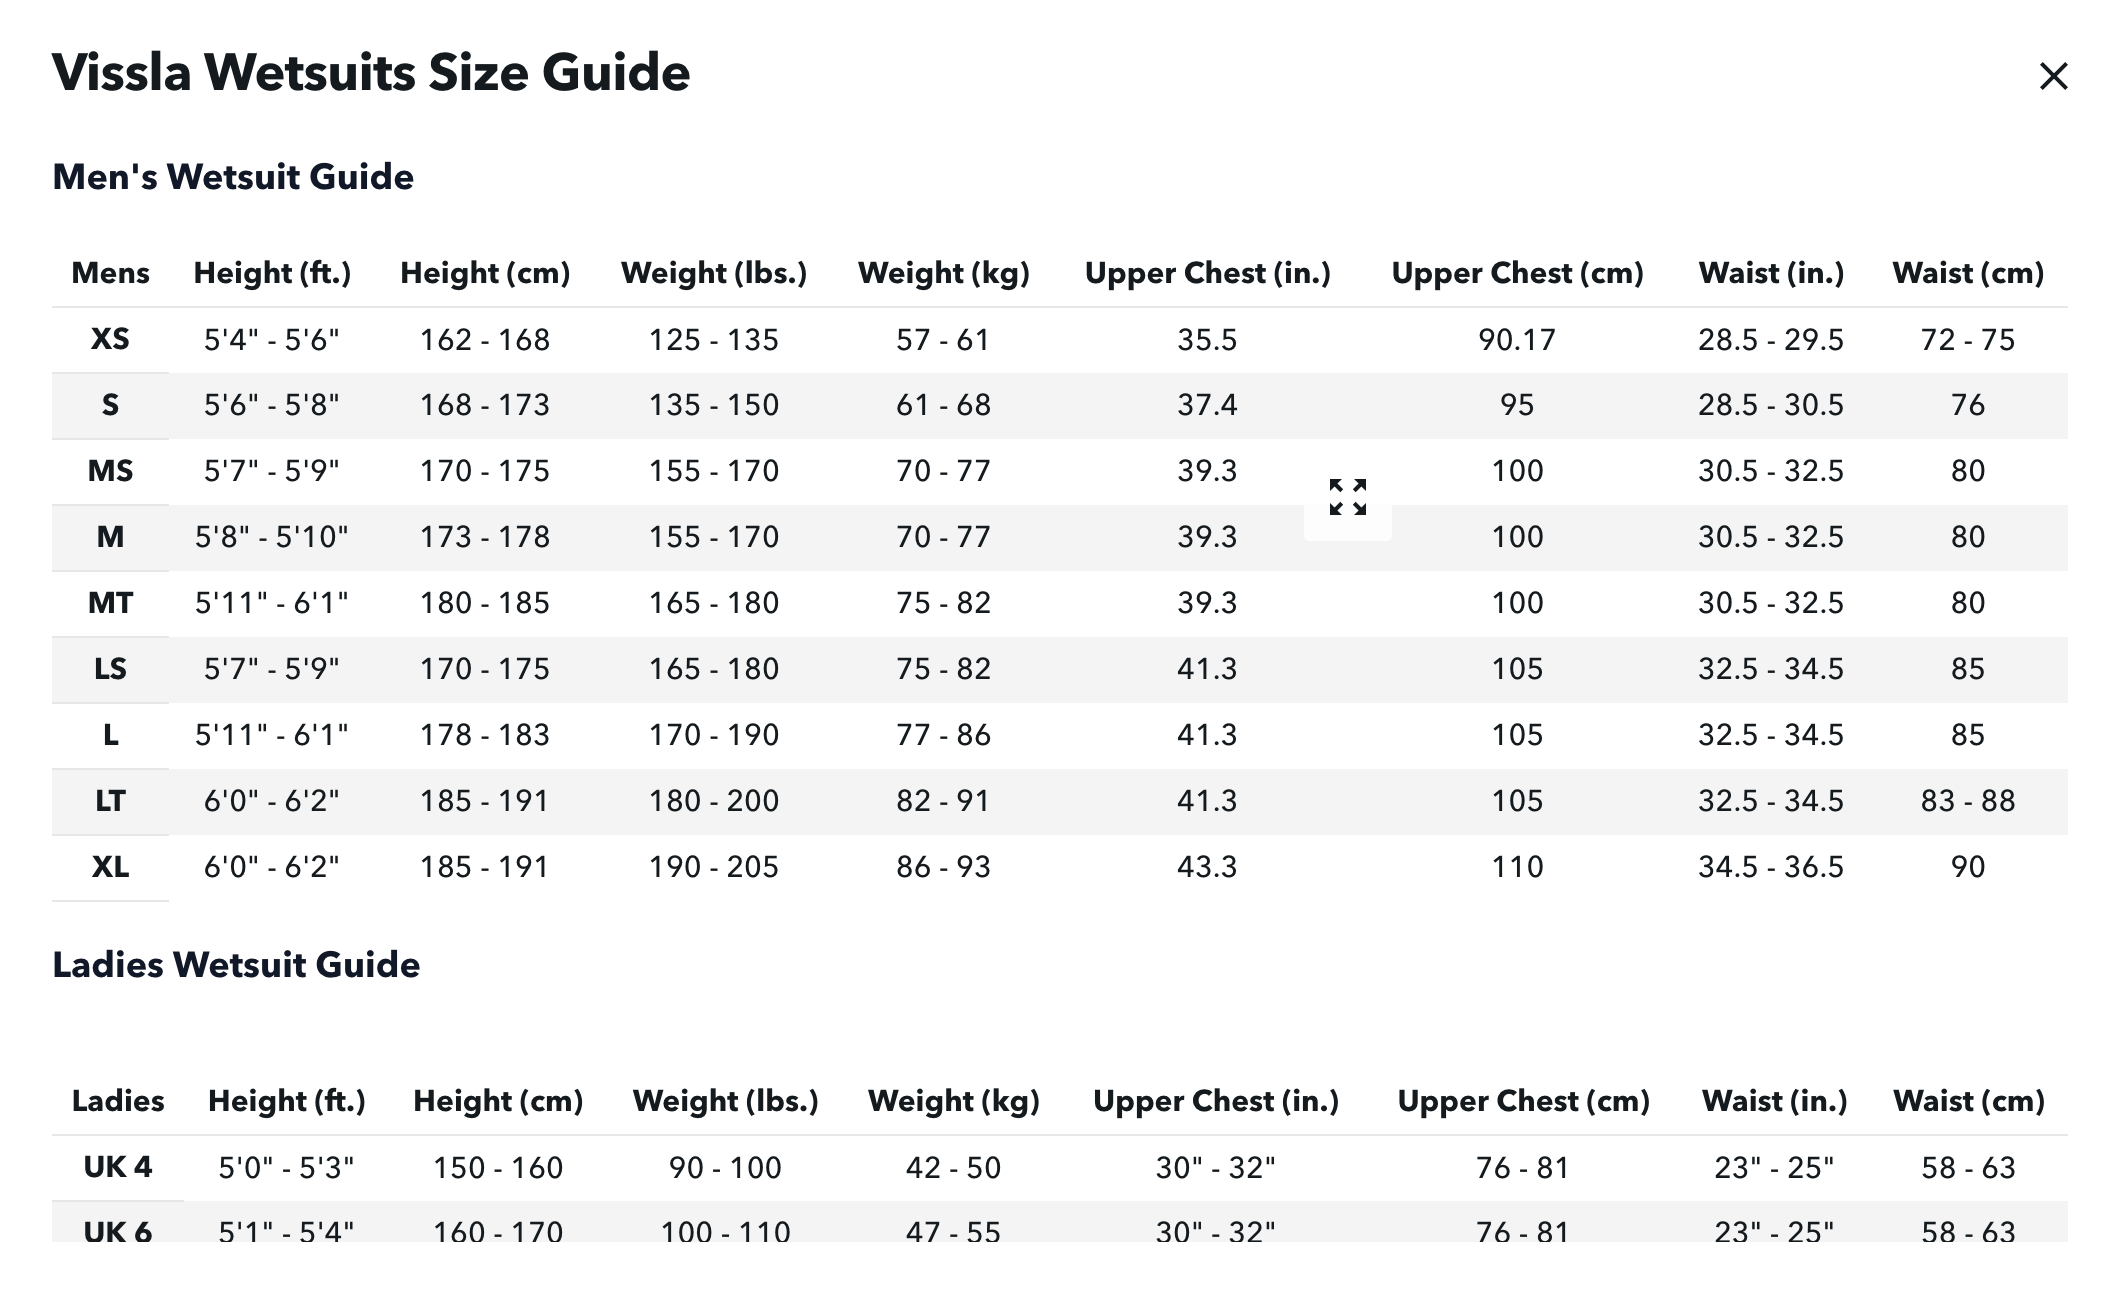The width and height of the screenshot is (2112, 1292).
Task: Click the men's Waist (cm) column header
Action: pyautogui.click(x=1968, y=273)
